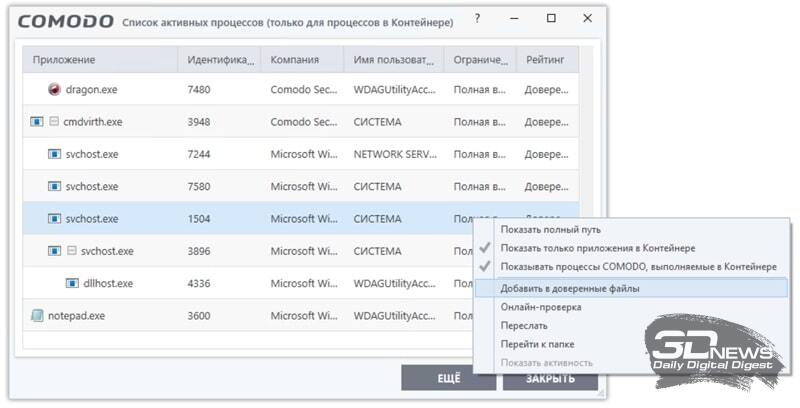Viewport: 800px width, 408px height.
Task: Click process ID 4336
Action: point(198,283)
